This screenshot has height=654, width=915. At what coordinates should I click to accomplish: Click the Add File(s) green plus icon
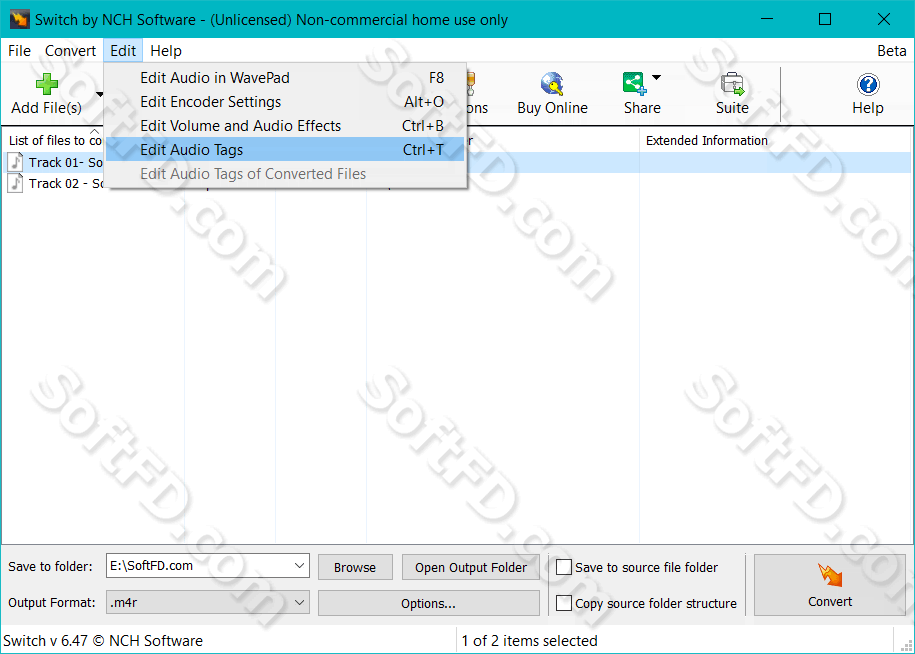[x=47, y=85]
